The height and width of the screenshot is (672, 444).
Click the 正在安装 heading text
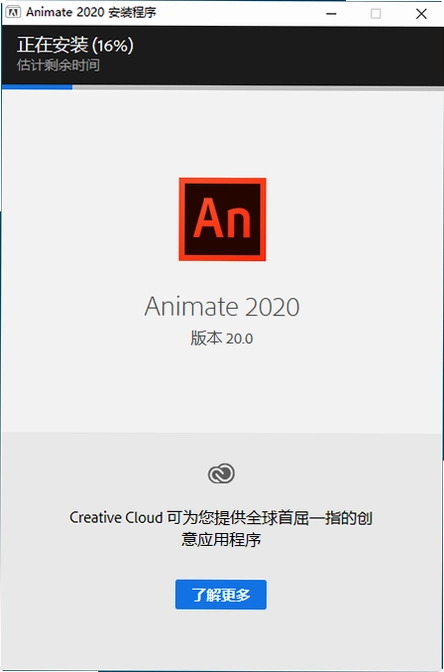pyautogui.click(x=53, y=45)
